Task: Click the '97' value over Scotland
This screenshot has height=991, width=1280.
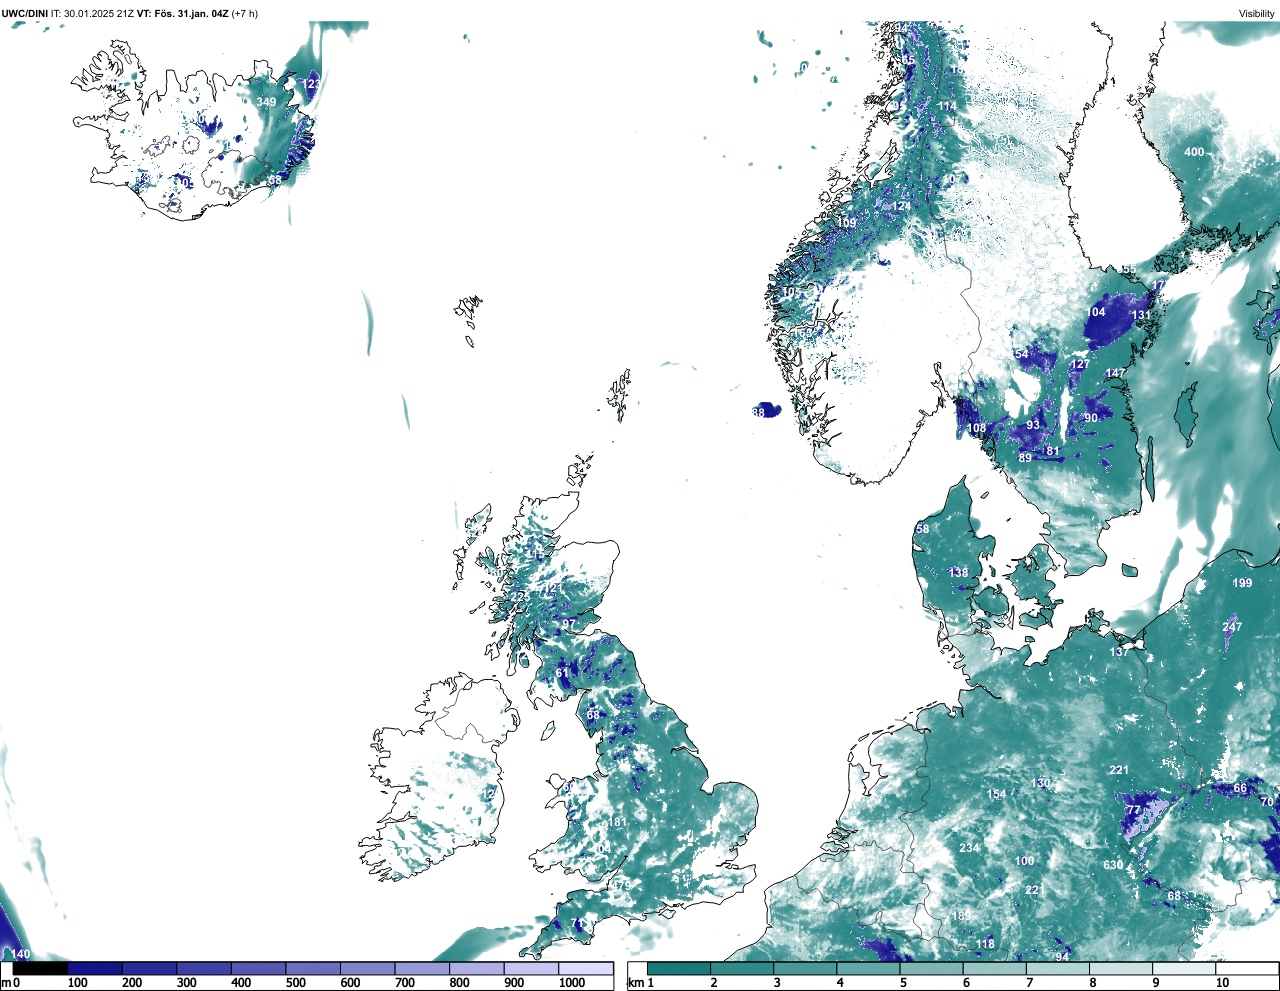Action: [569, 624]
